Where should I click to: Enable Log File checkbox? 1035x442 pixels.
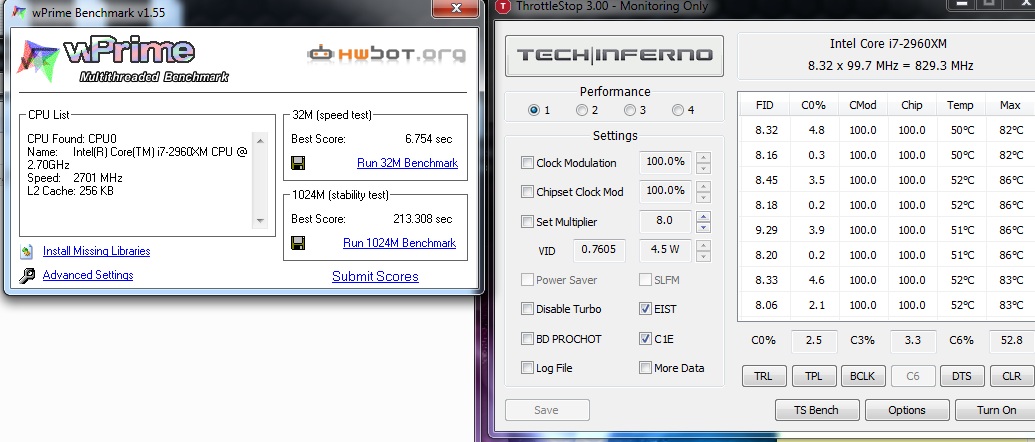point(527,367)
